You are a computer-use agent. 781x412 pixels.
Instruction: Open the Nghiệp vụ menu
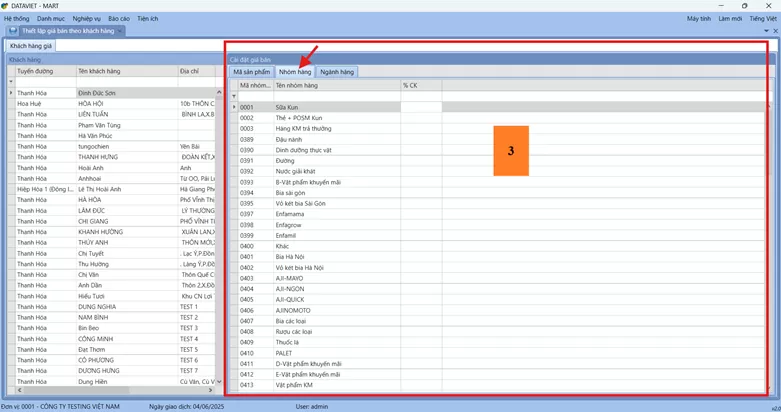click(87, 18)
